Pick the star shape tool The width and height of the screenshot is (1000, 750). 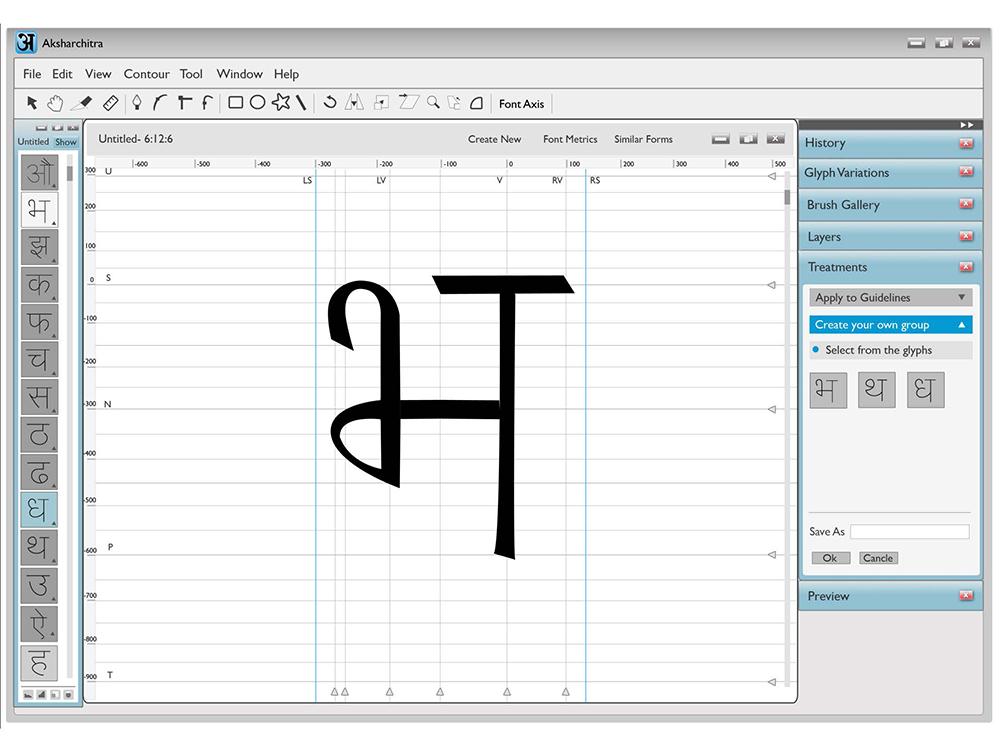tap(281, 102)
